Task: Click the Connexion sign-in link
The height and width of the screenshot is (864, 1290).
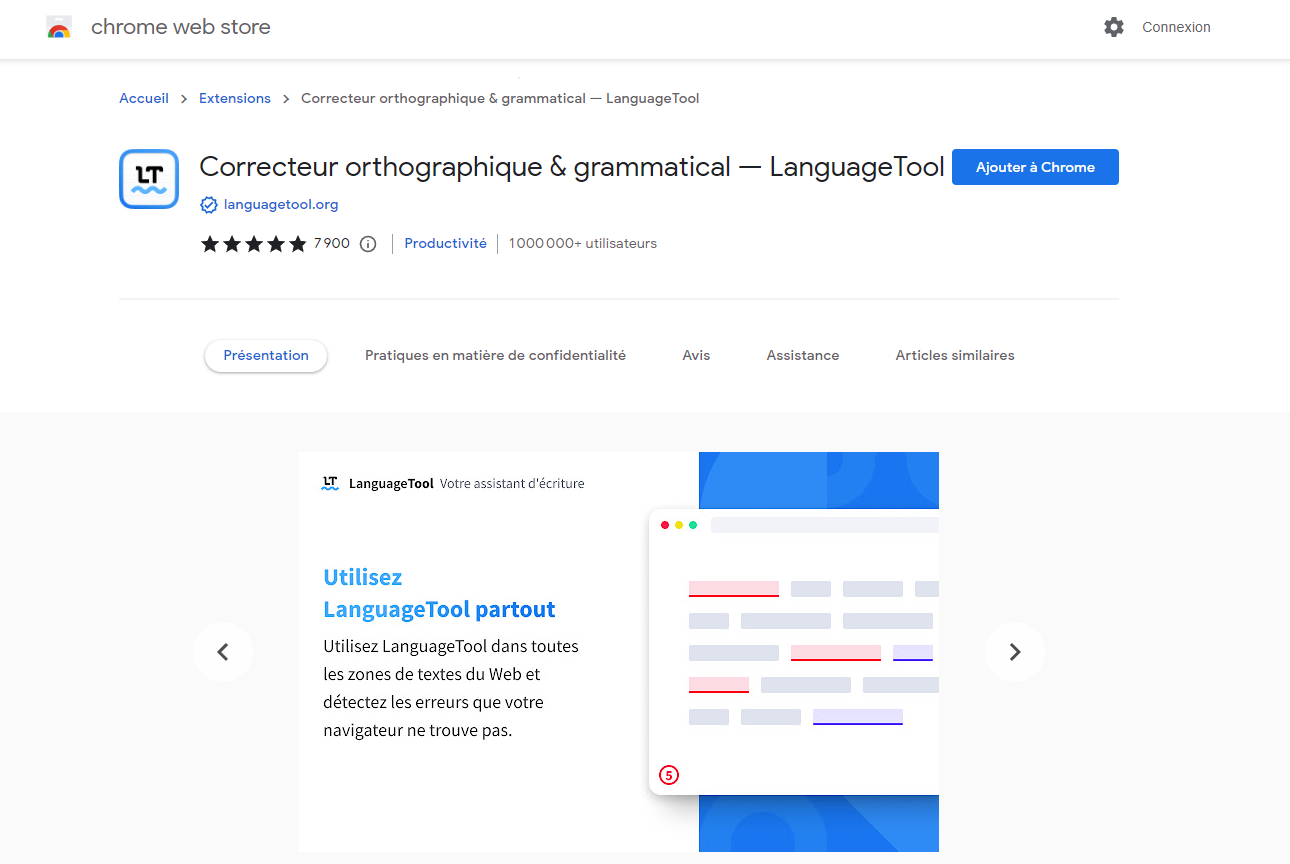Action: [1176, 27]
